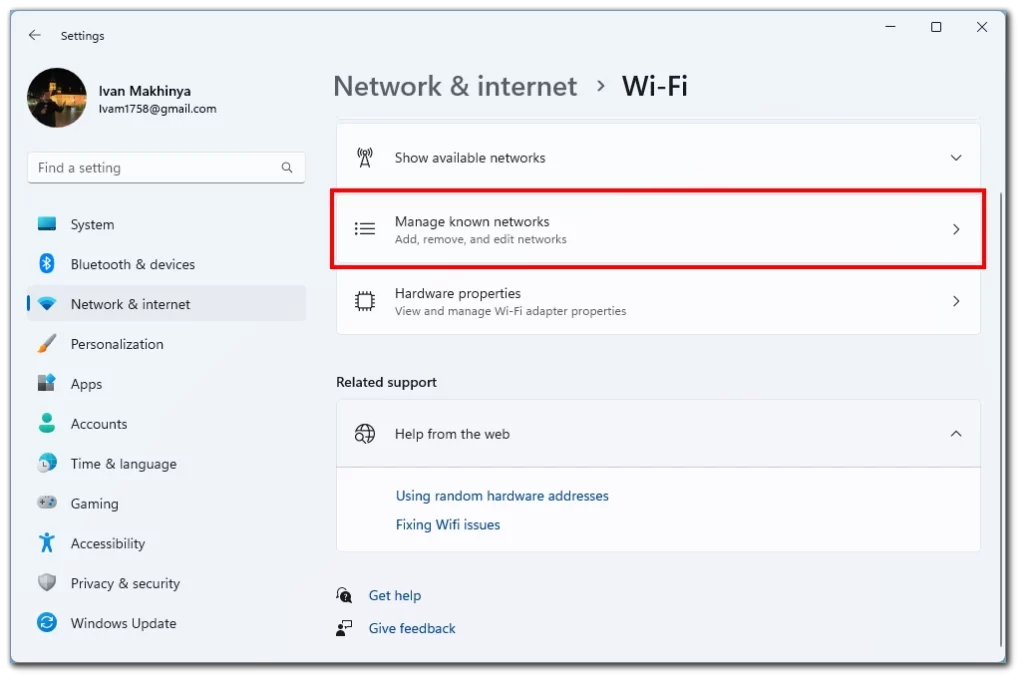Click the magnifier search icon
Viewport: 1024px width, 681px height.
[x=287, y=168]
